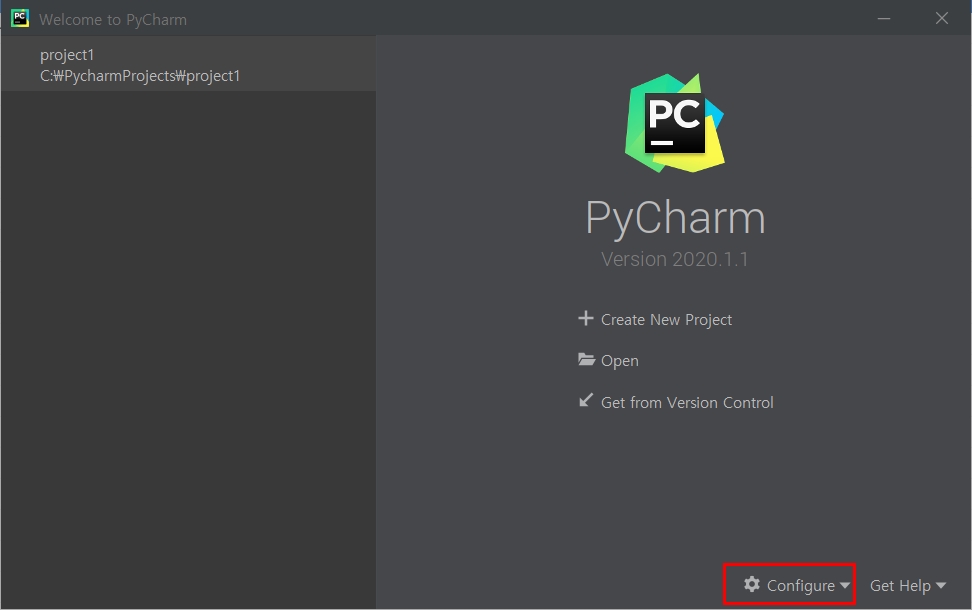Click the arrow icon beside Get from Version Control
Viewport: 972px width, 610px height.
coord(586,400)
